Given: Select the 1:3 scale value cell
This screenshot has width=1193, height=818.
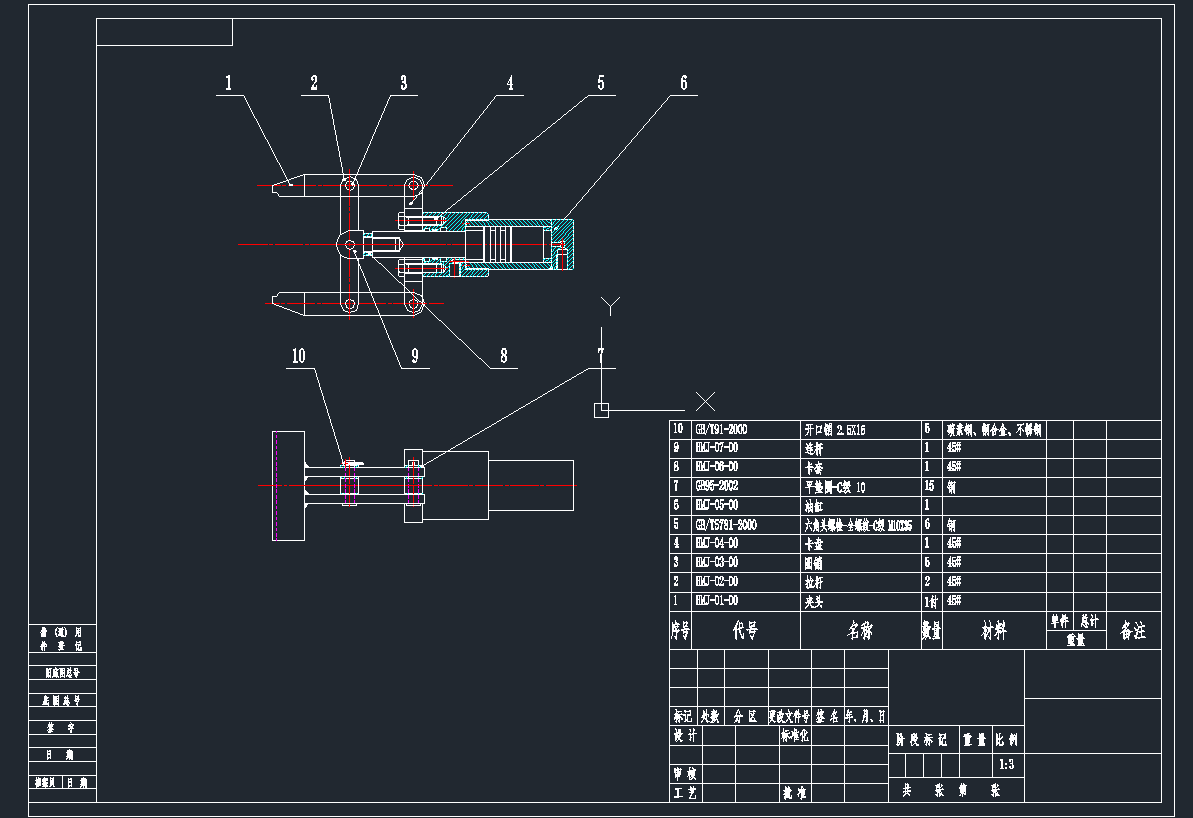Looking at the screenshot, I should 1007,765.
